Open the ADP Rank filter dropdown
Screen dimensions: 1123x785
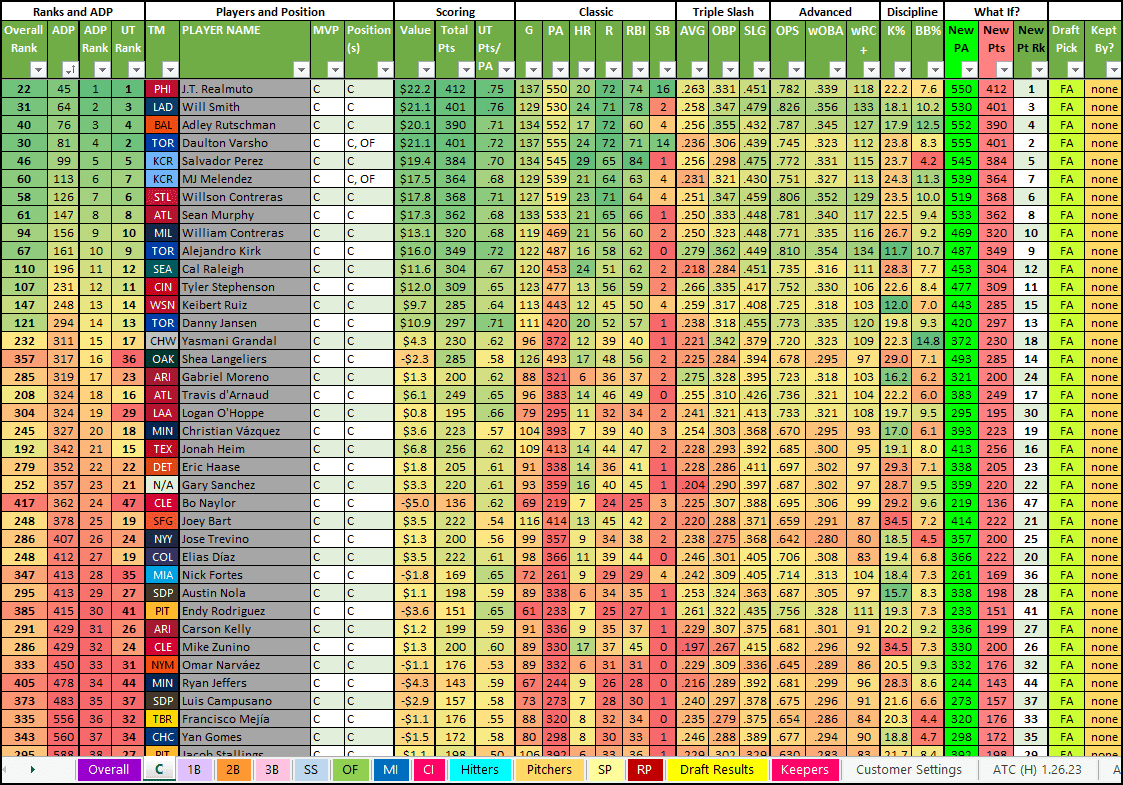102,69
